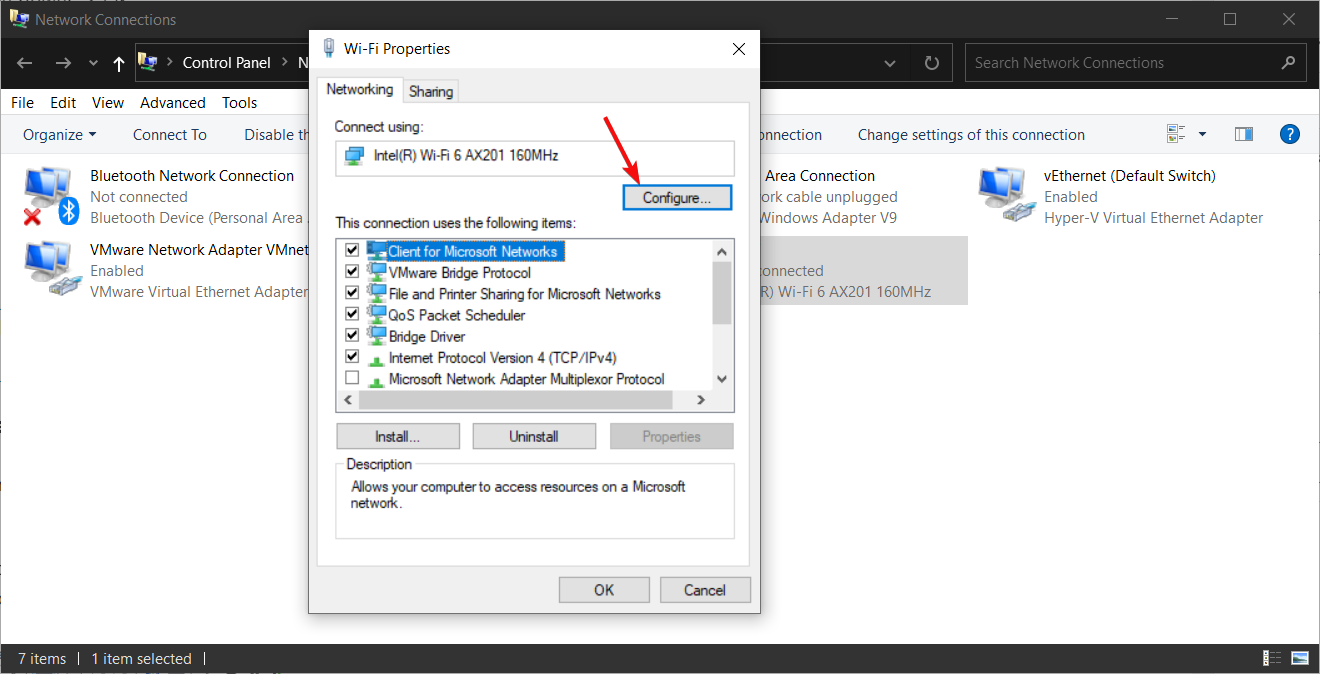Click the Install button
Image resolution: width=1320 pixels, height=674 pixels.
click(398, 436)
